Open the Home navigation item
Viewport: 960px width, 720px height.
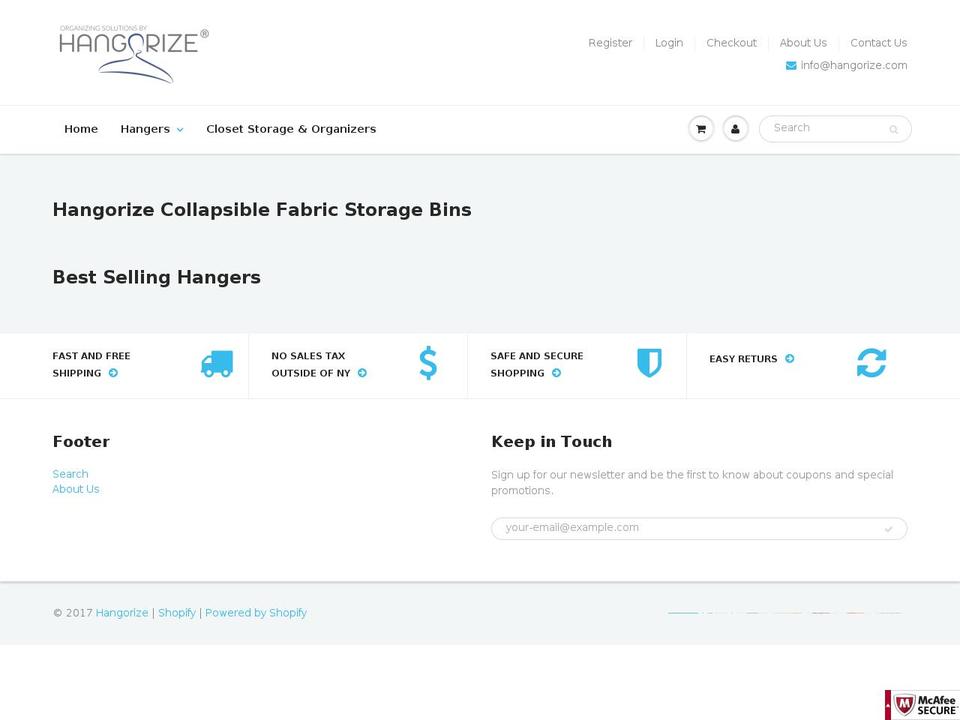[81, 129]
